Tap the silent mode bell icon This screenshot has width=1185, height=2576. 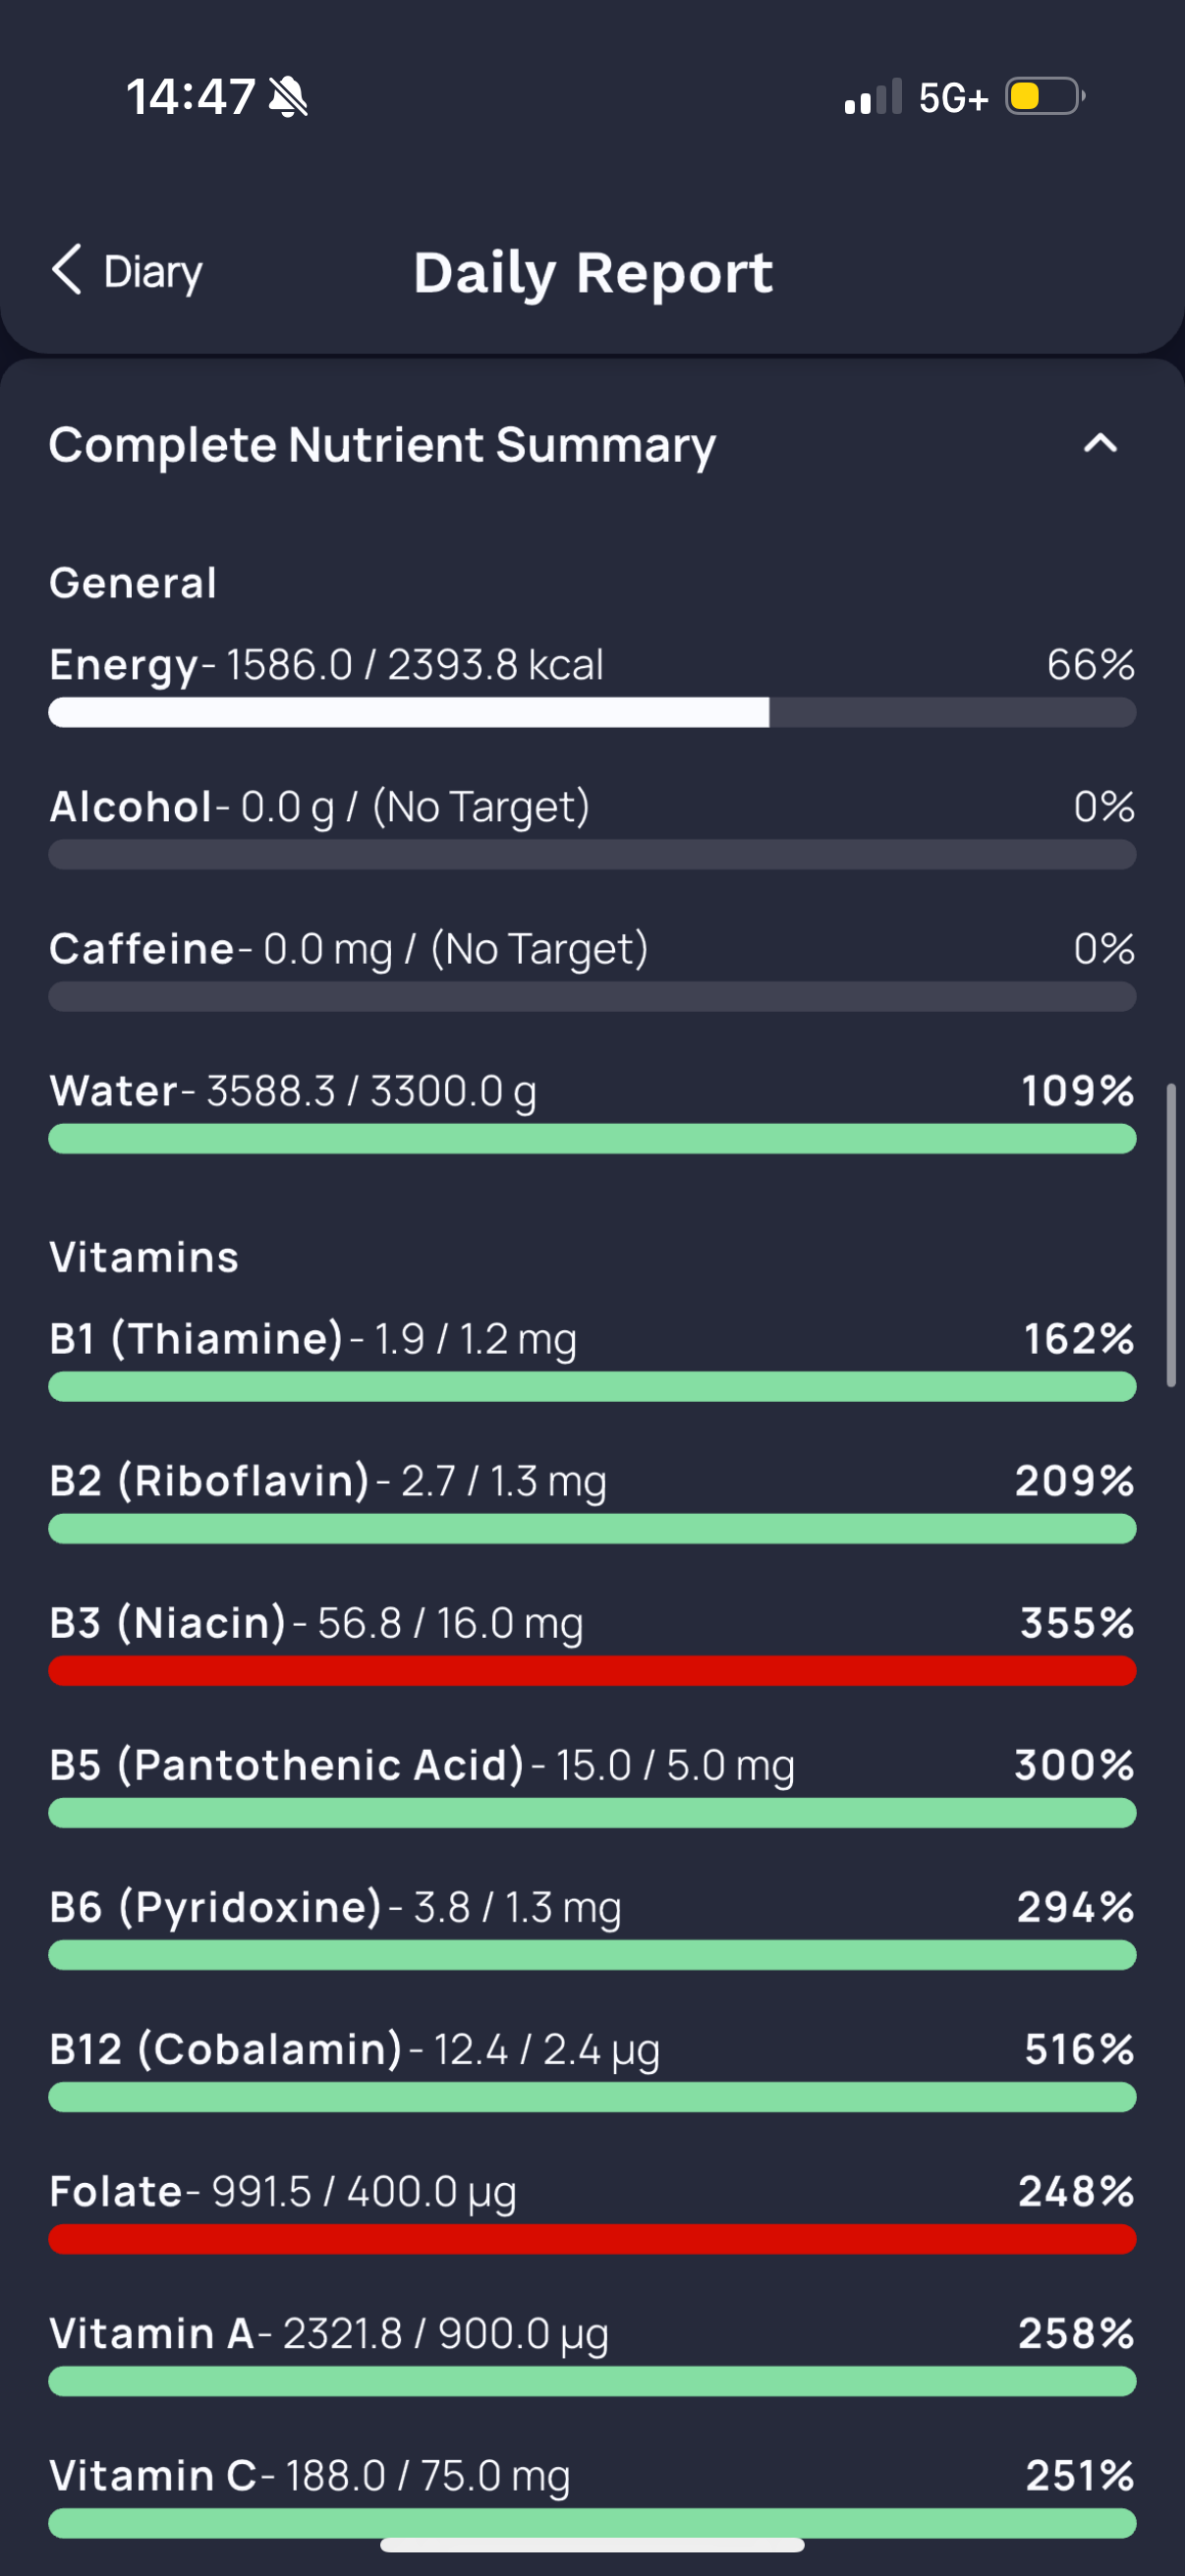pos(289,97)
